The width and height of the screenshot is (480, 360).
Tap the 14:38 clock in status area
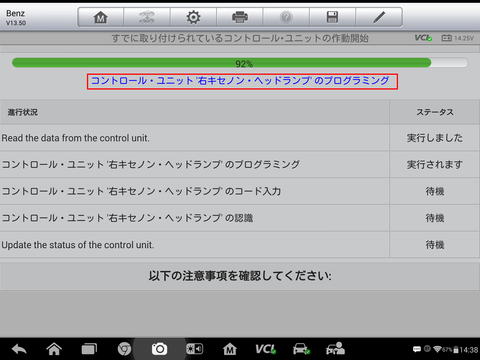coord(469,350)
